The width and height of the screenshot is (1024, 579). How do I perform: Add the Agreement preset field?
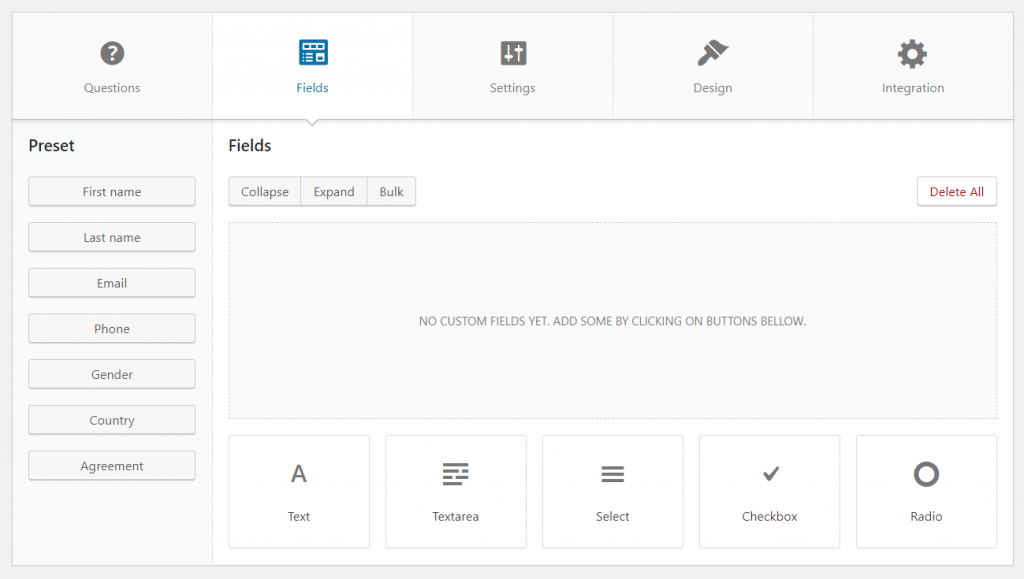(111, 465)
